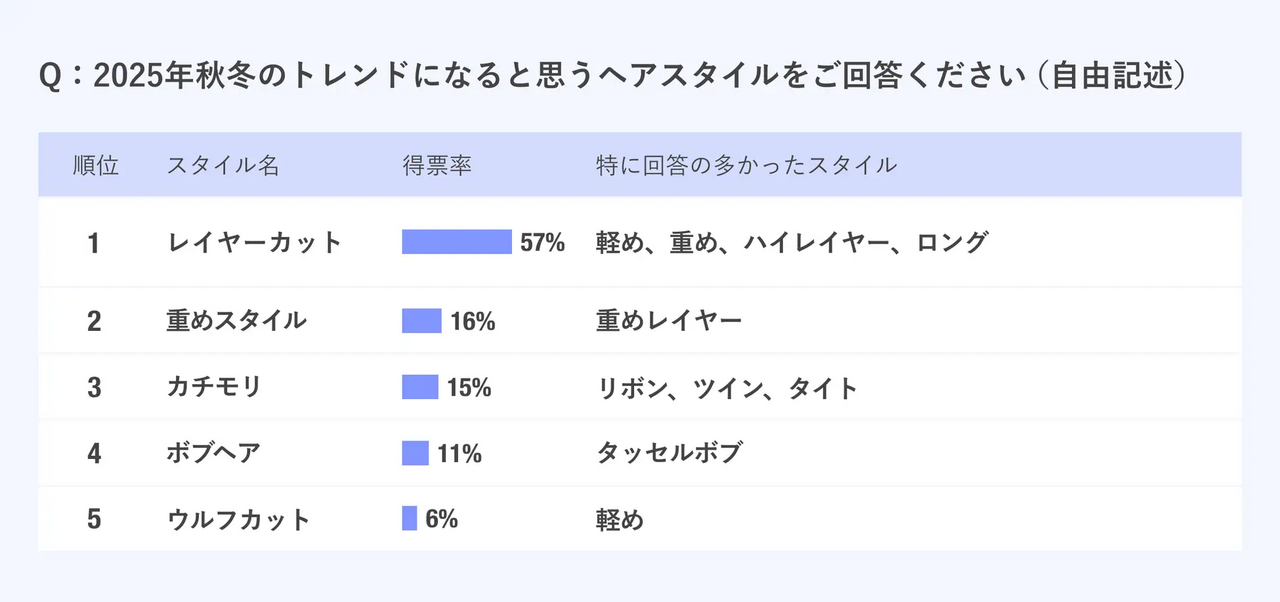Select the 重めスタイル style name
Viewport: 1280px width, 602px height.
pos(236,321)
